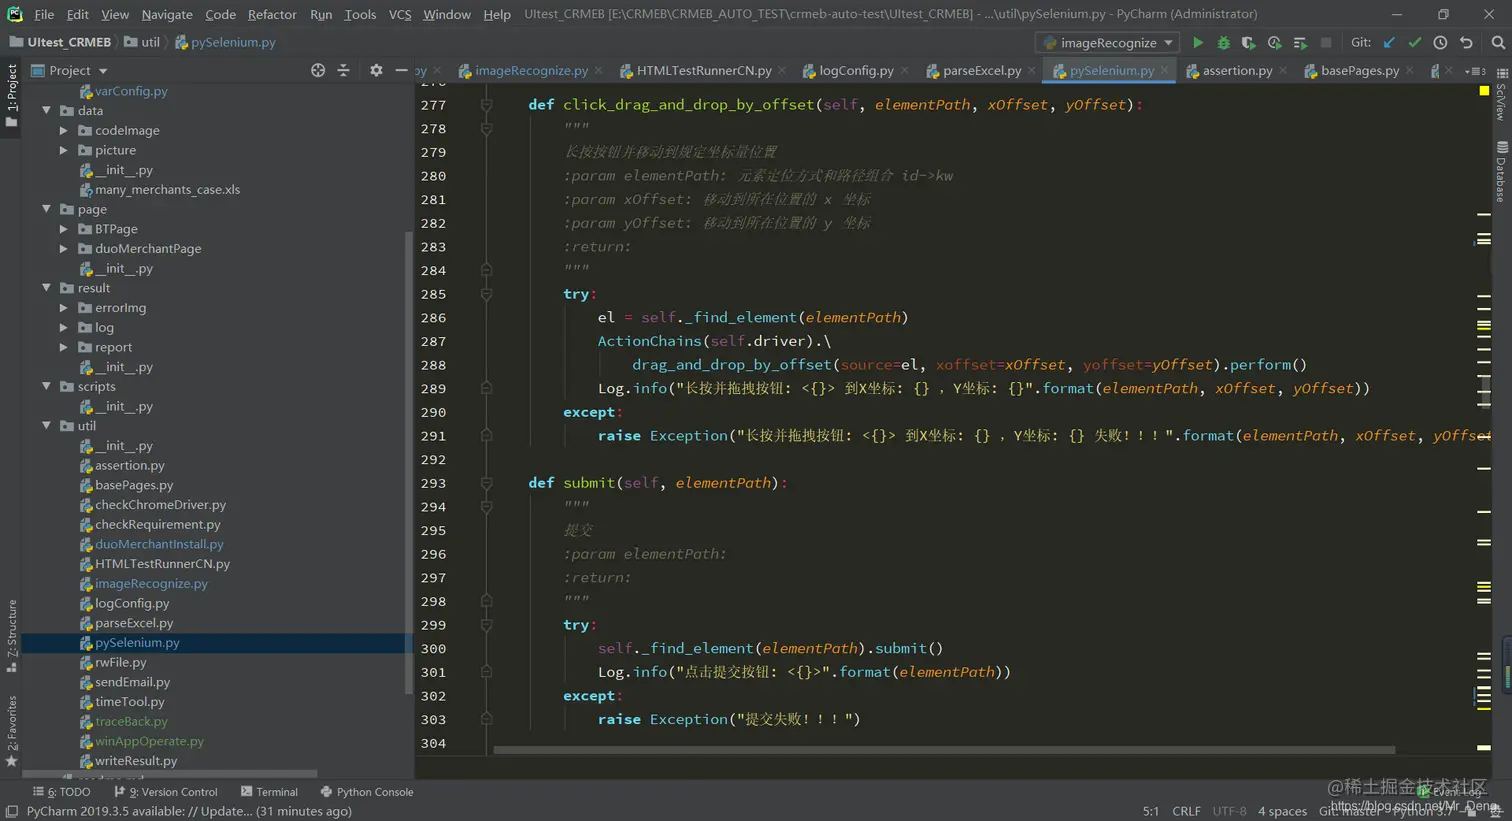Start debugging with the bug icon

click(1223, 43)
